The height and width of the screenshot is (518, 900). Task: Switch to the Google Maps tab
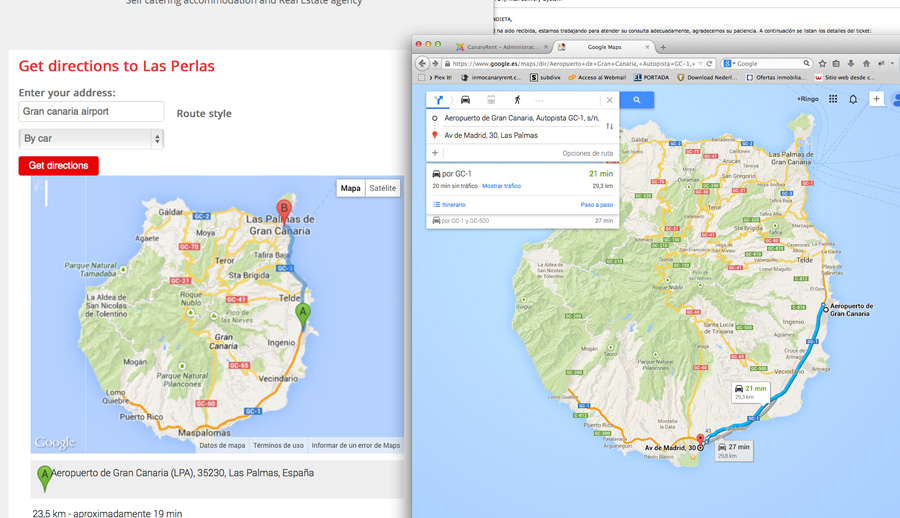604,47
